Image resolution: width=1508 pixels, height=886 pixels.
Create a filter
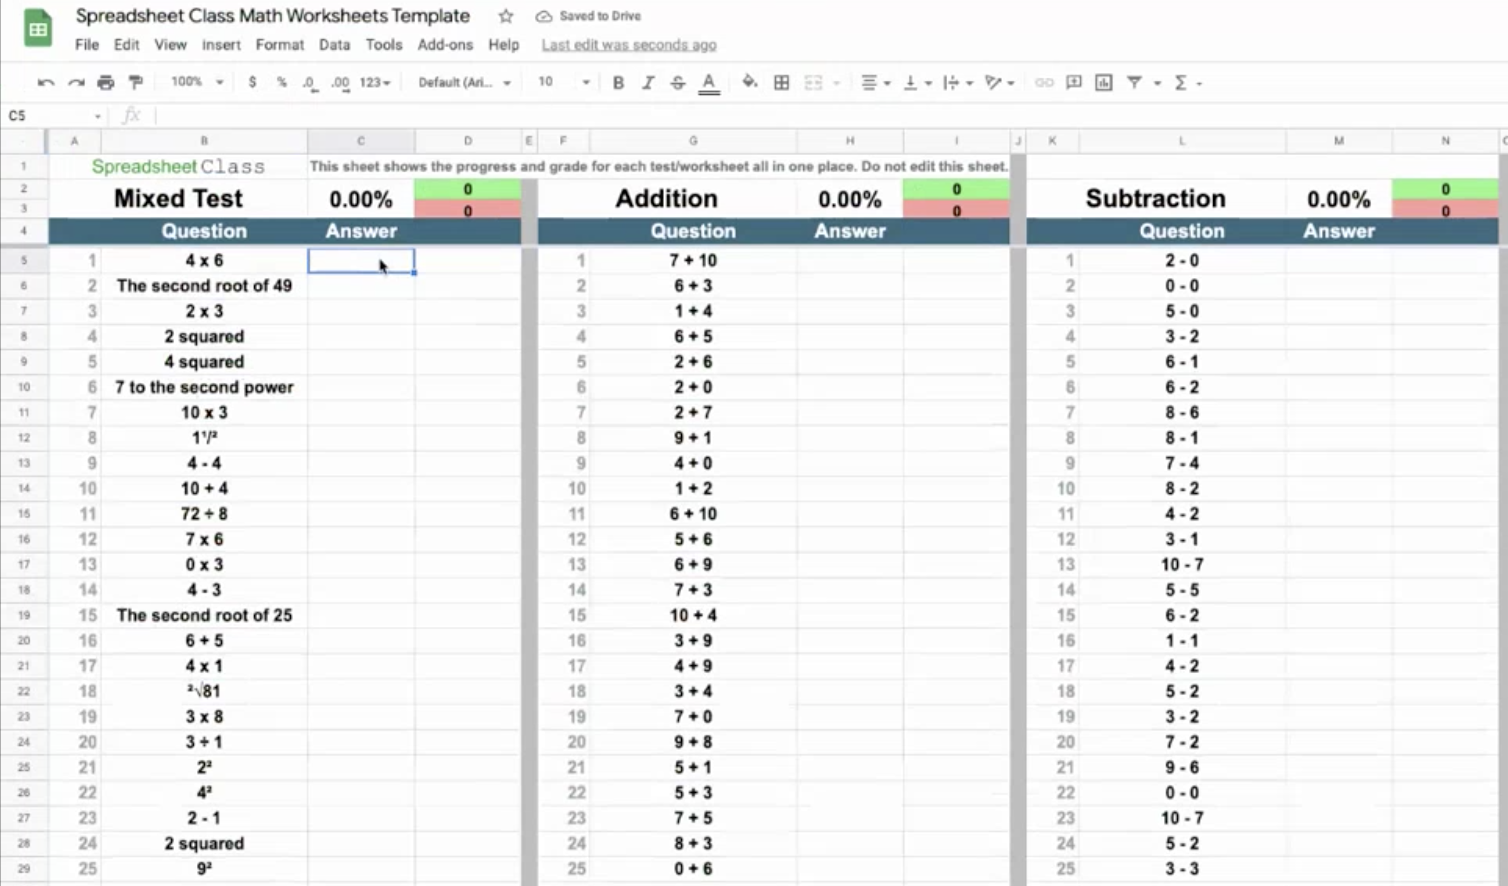(1134, 82)
